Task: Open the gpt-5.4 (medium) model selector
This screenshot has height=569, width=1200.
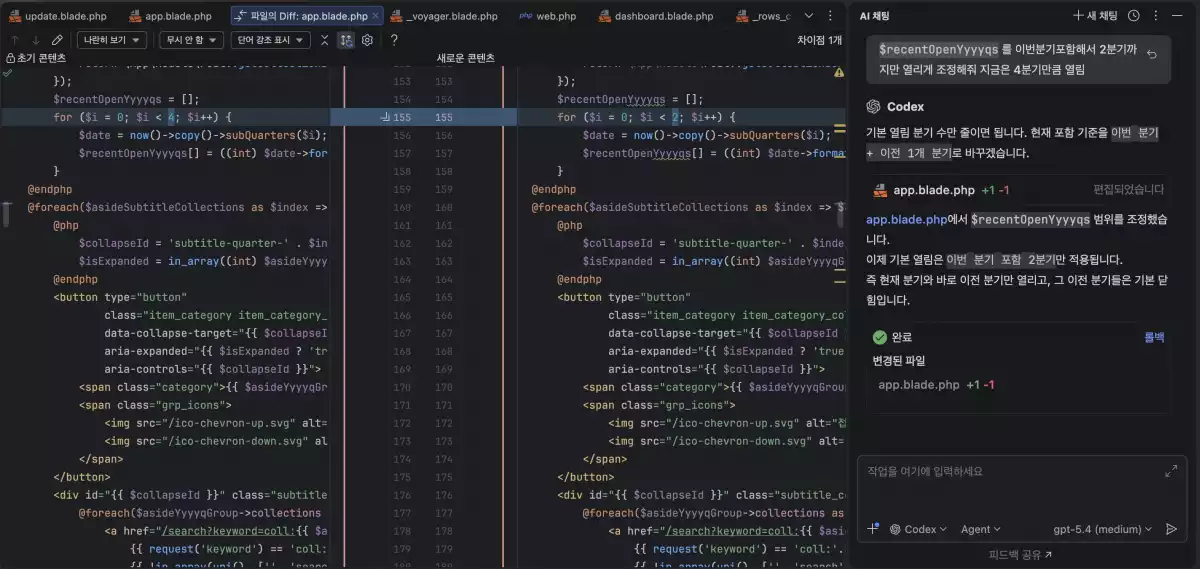Action: pos(1102,529)
